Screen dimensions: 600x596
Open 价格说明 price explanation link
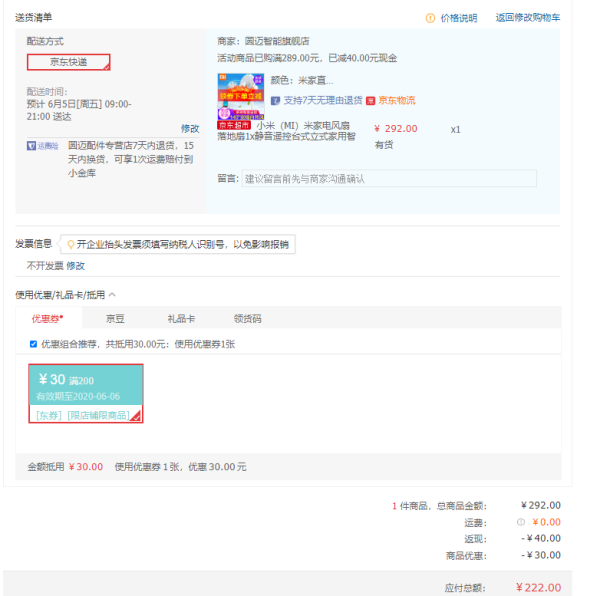[x=459, y=18]
